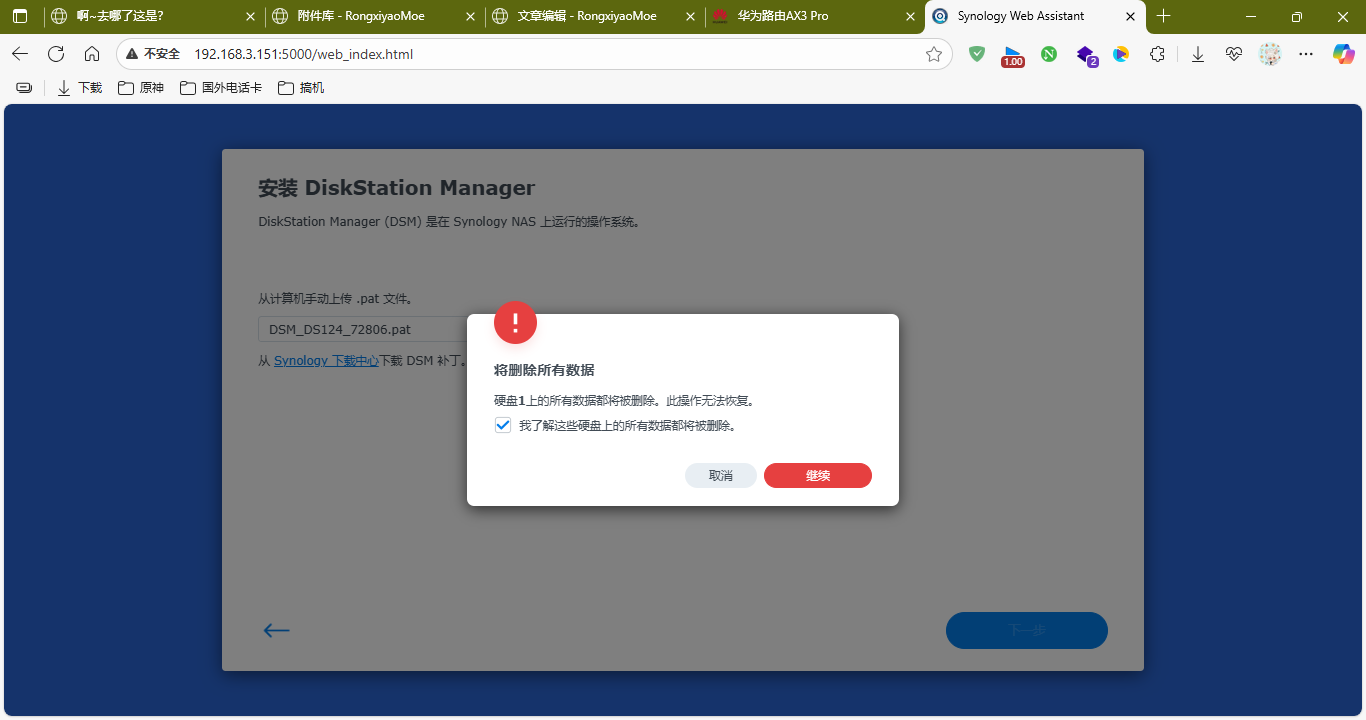Open the extension with 1.00 badge
This screenshot has width=1366, height=720.
click(x=1013, y=55)
